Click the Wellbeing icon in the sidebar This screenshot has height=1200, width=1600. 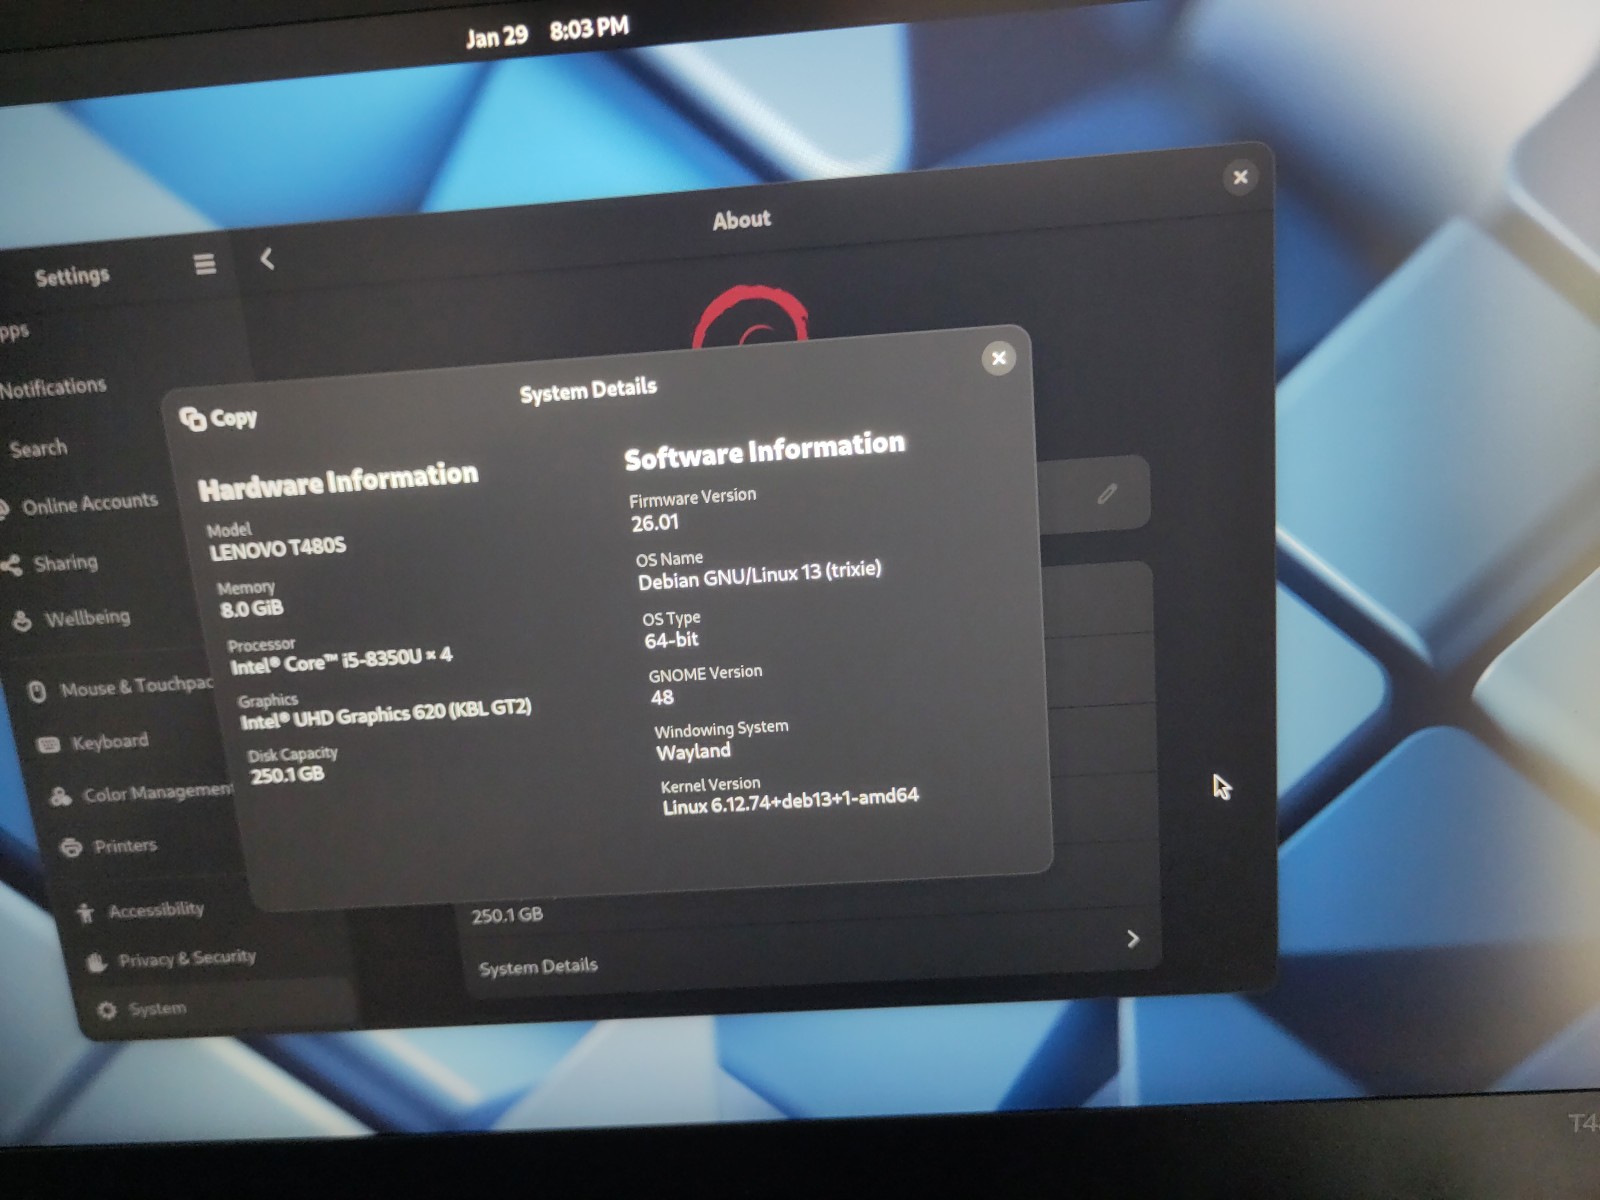pyautogui.click(x=22, y=621)
